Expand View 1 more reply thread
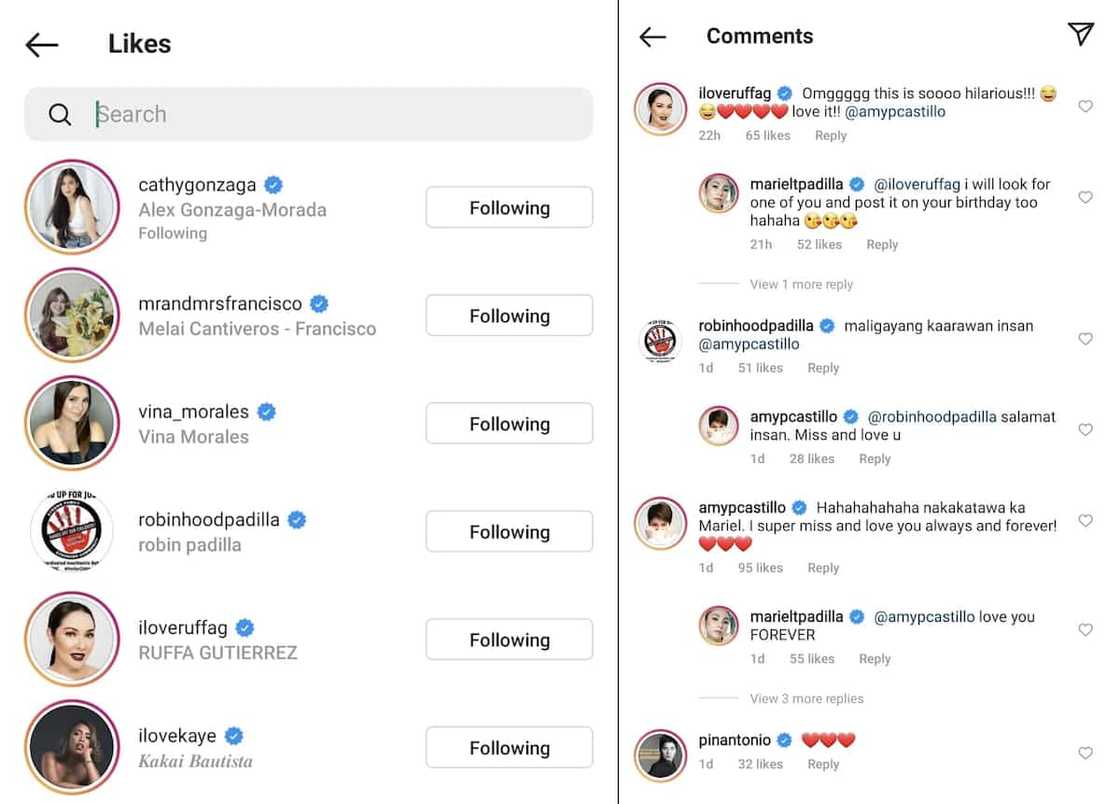The image size is (1120, 804). (801, 284)
